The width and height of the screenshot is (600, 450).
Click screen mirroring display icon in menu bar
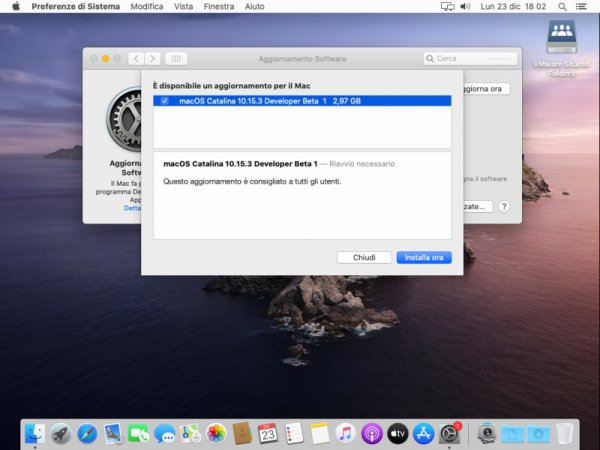click(448, 7)
